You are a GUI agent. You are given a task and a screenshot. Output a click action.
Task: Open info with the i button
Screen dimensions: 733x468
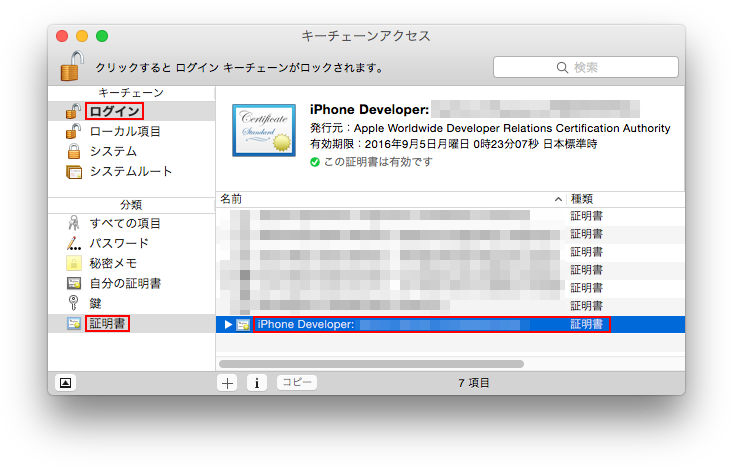click(257, 383)
